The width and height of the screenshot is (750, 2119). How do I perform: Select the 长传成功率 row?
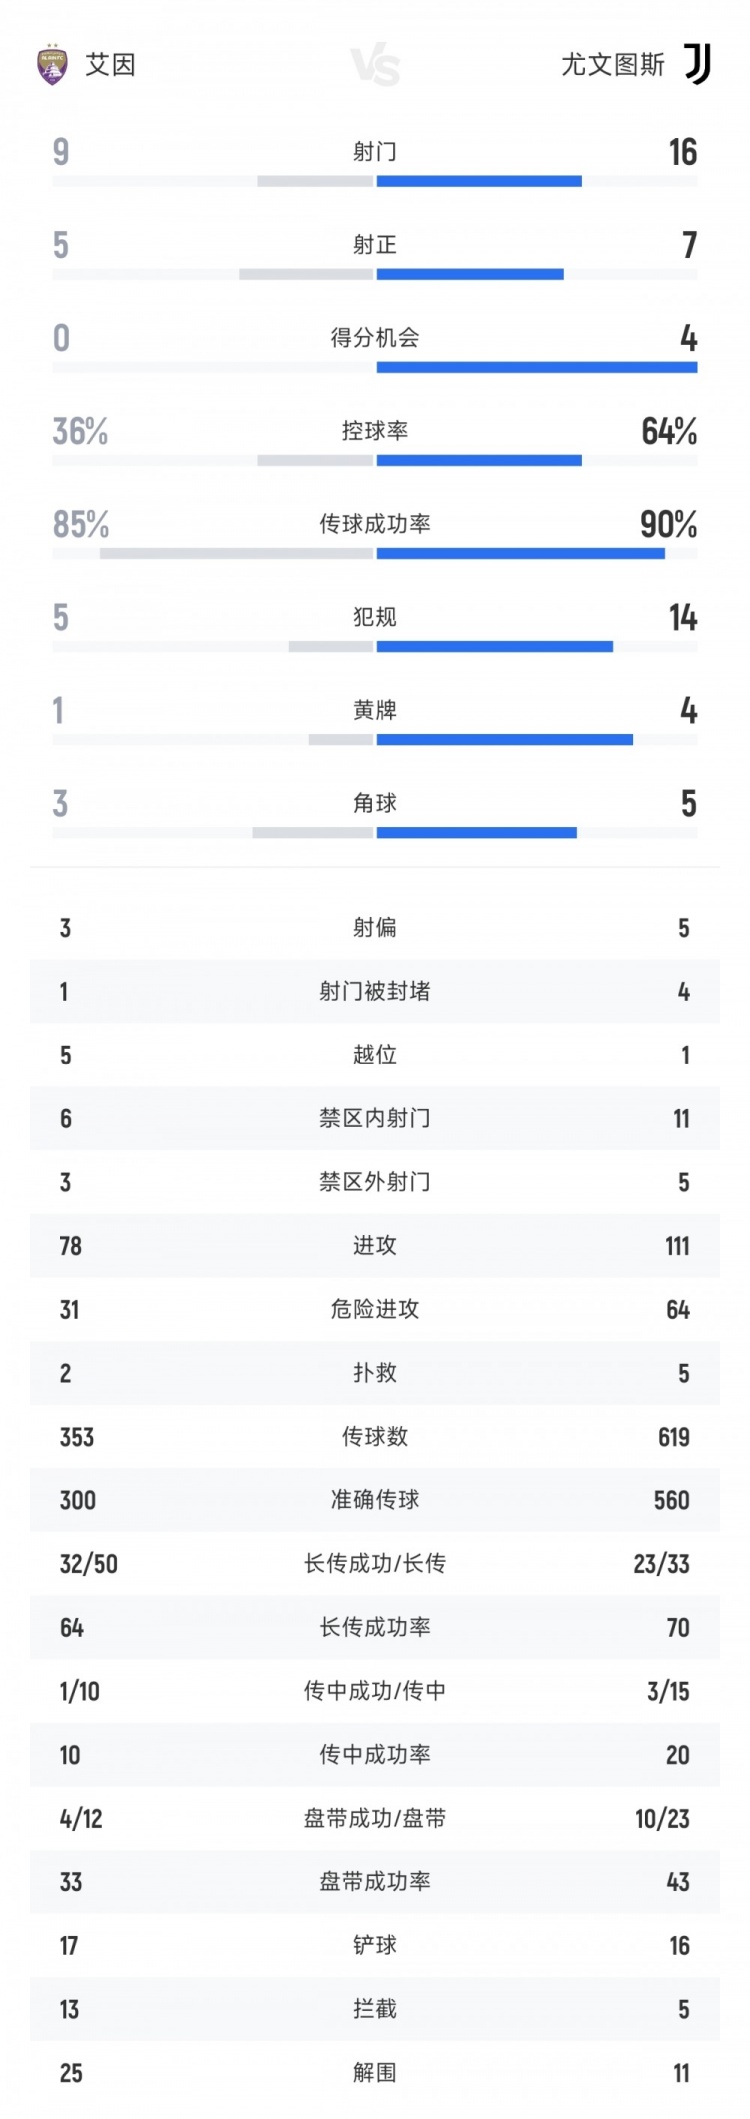[x=375, y=1627]
